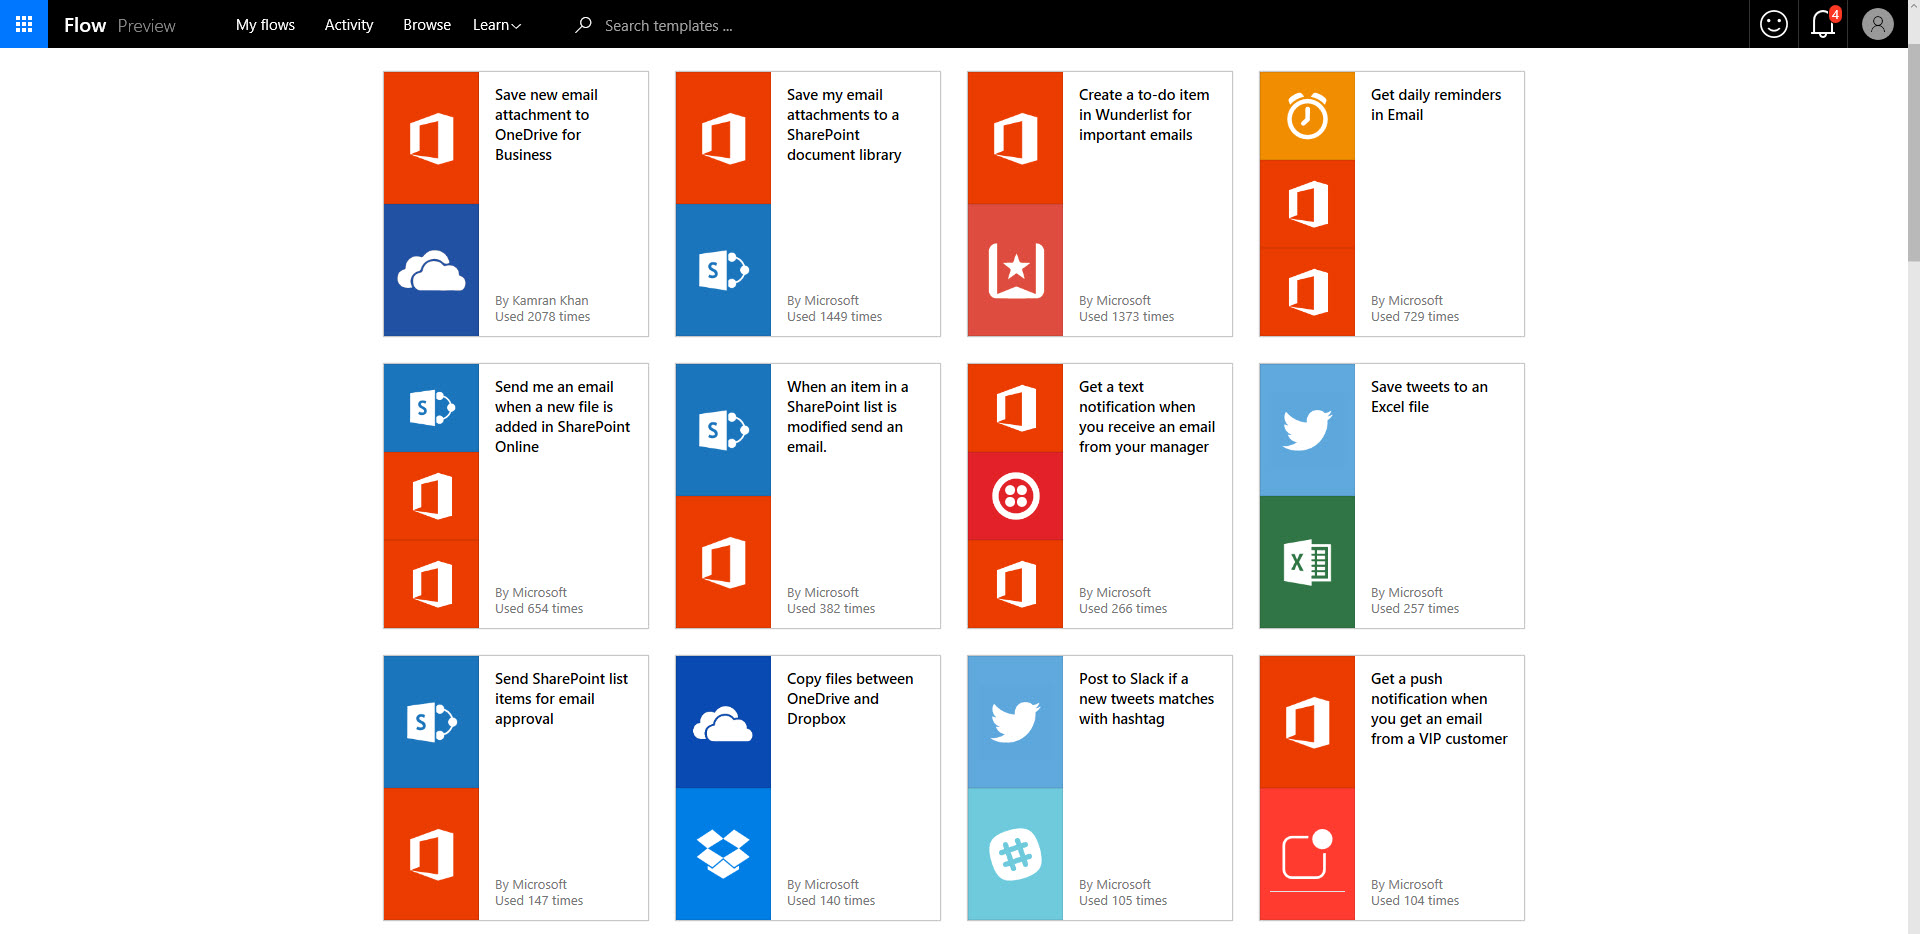Click 'Used 654 times' text
The width and height of the screenshot is (1920, 934).
(x=538, y=608)
